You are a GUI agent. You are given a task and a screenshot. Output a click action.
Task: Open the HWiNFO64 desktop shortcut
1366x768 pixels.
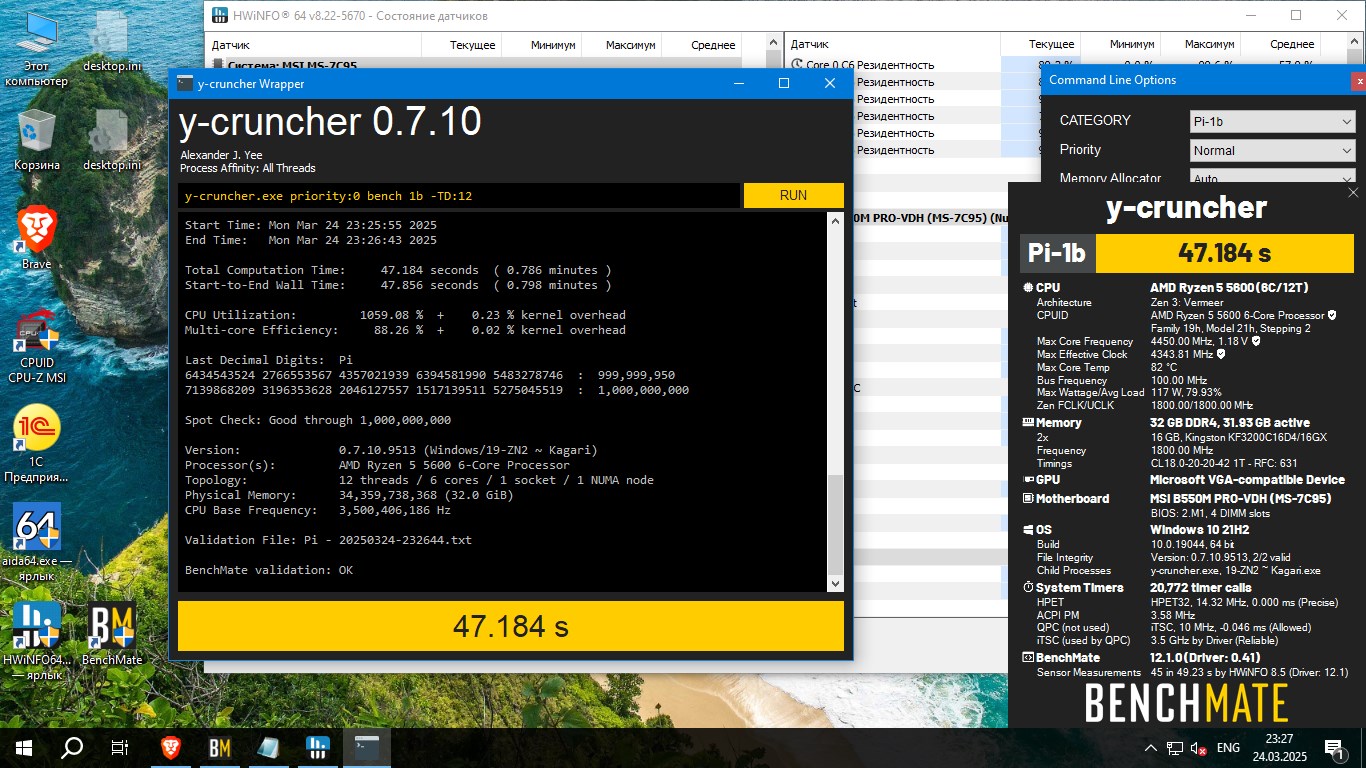point(37,640)
